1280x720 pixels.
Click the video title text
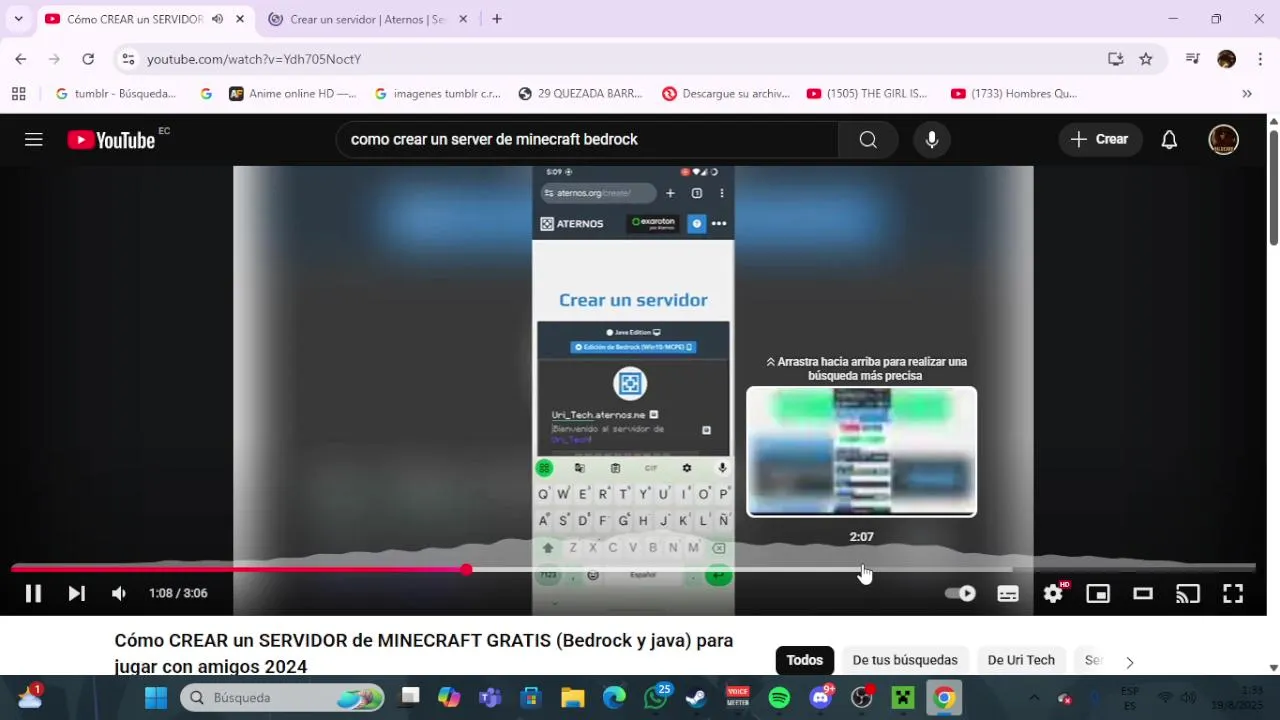424,653
